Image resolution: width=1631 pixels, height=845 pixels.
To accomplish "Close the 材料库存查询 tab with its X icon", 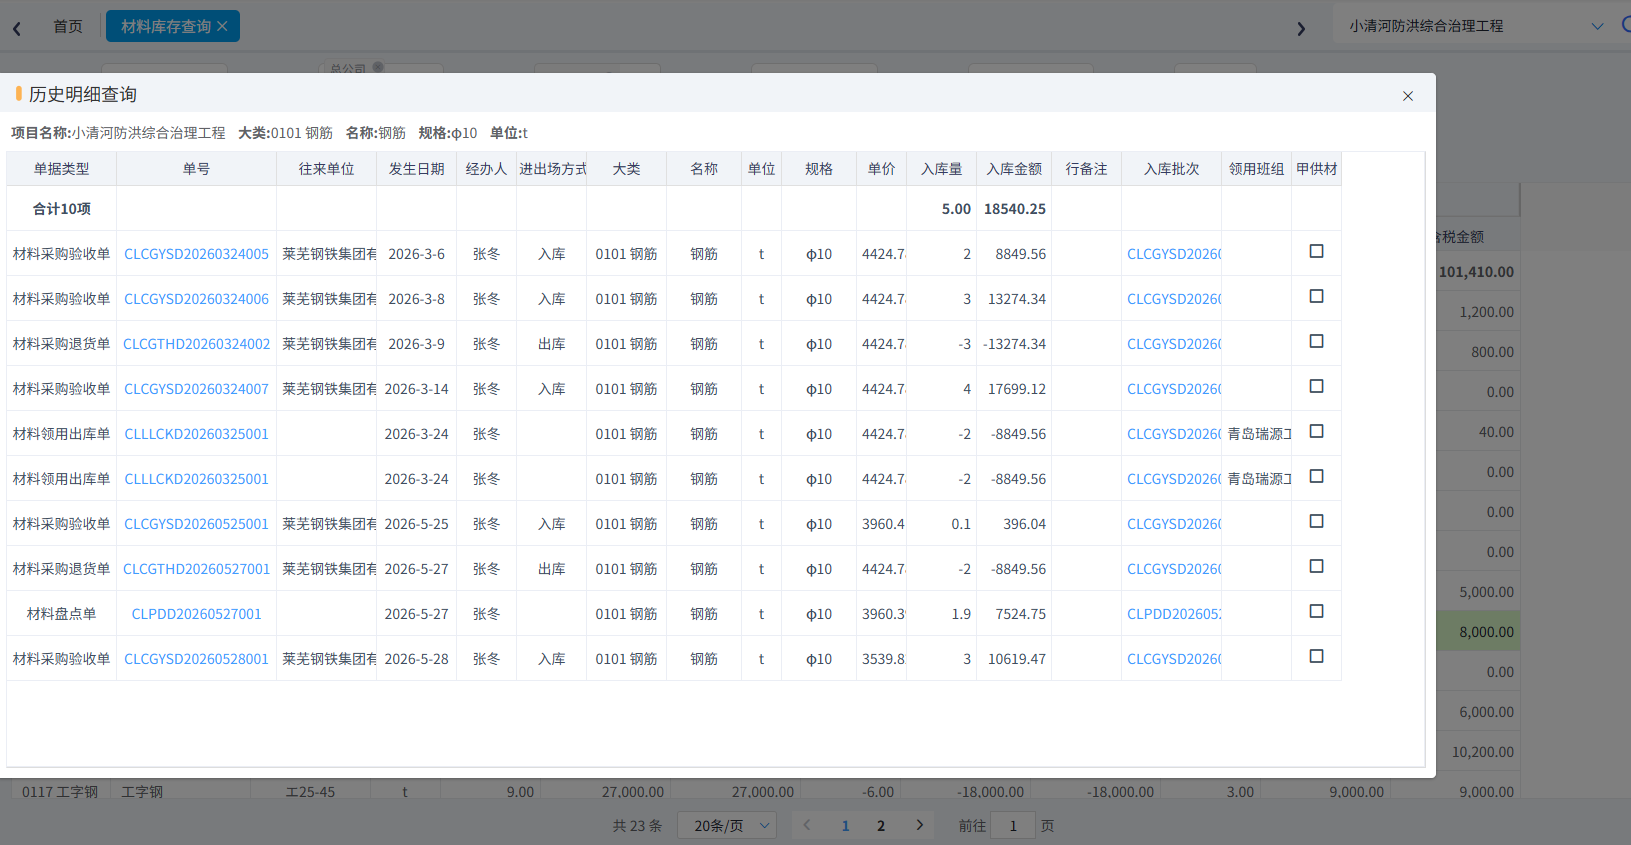I will 222,27.
